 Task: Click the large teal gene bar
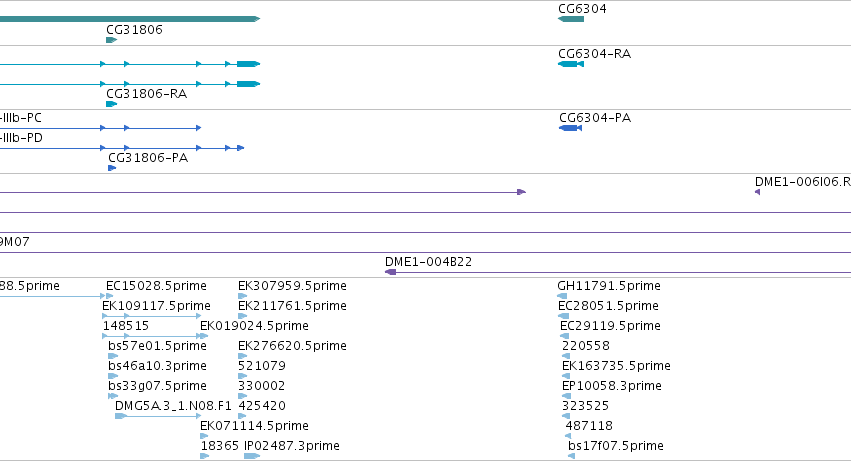130,19
